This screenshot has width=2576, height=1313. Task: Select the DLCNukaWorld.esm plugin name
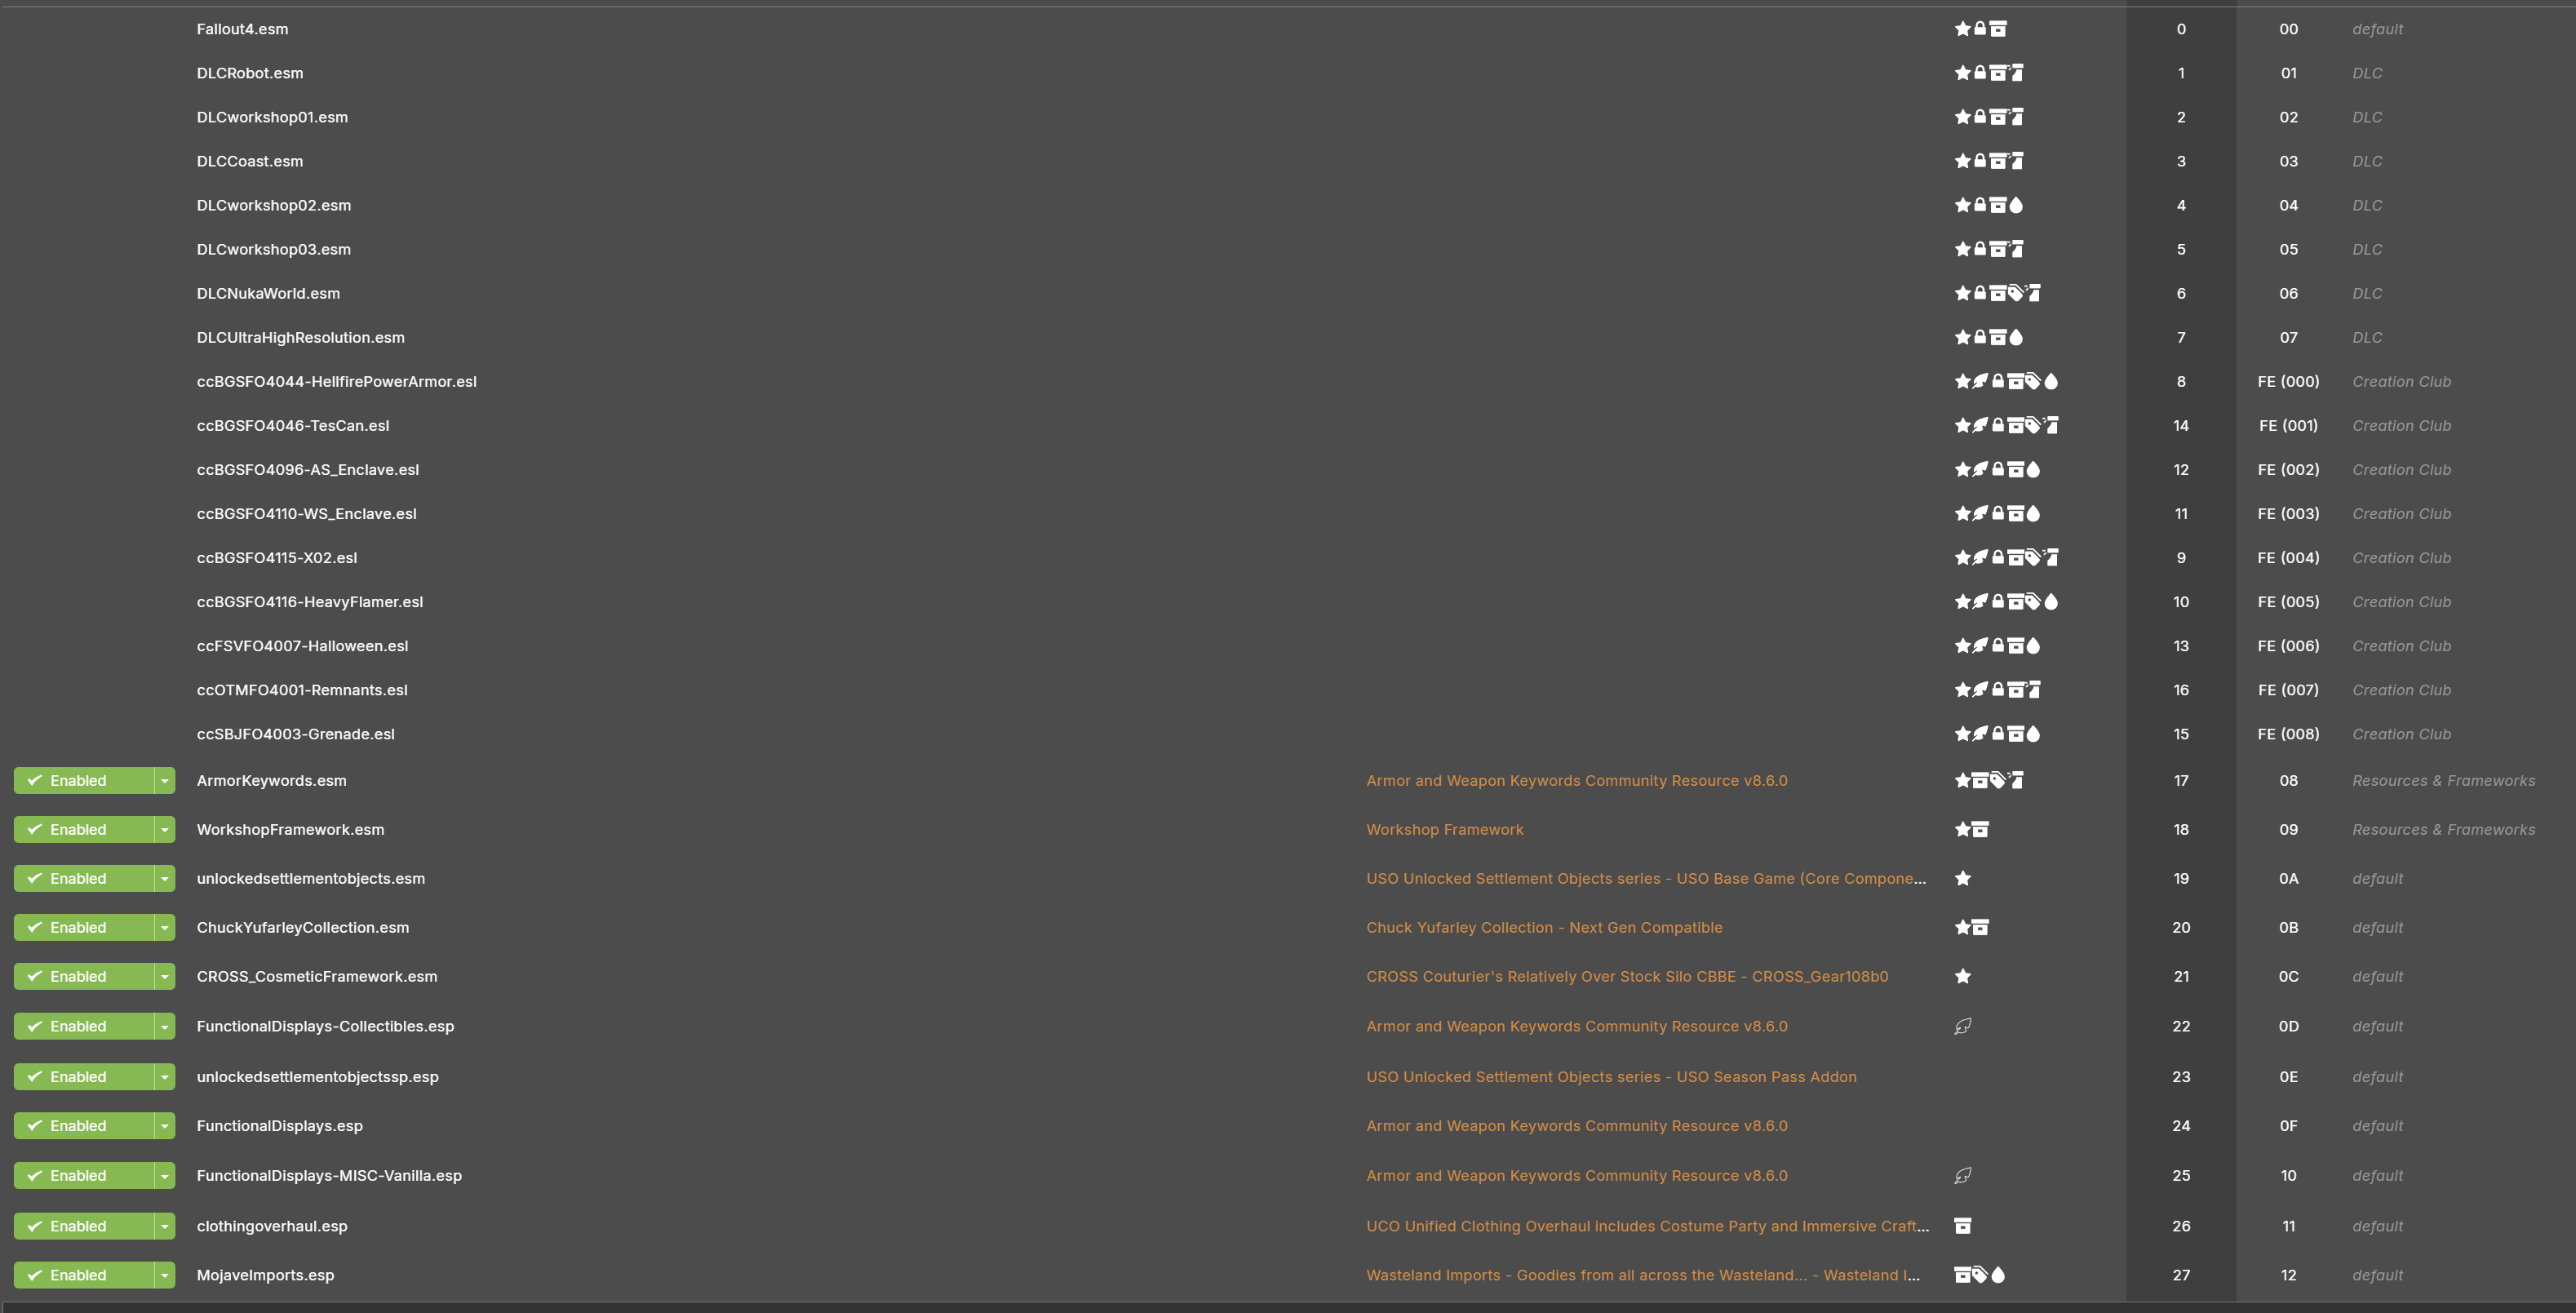(x=268, y=293)
